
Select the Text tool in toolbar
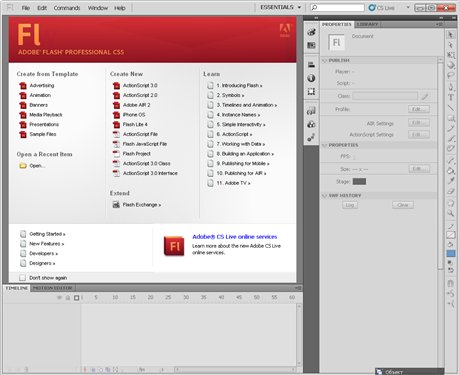[x=451, y=97]
